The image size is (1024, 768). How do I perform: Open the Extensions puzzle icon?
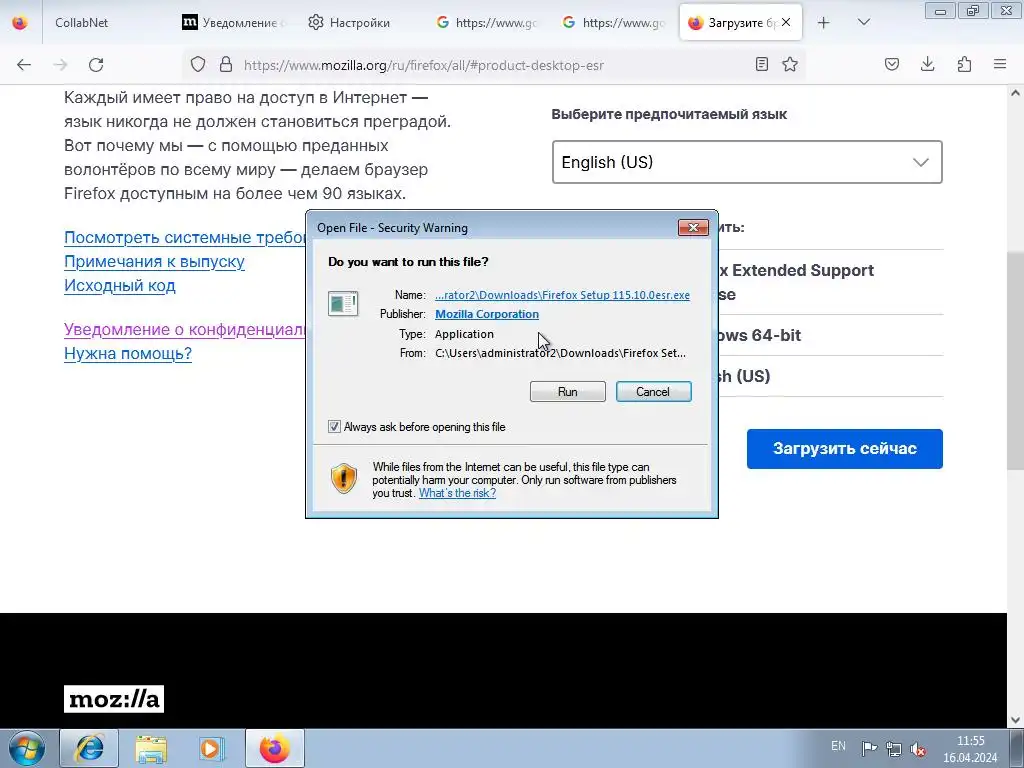[x=964, y=64]
